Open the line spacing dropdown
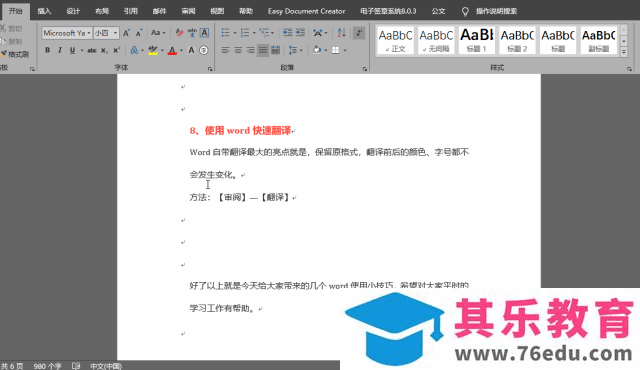 click(295, 50)
